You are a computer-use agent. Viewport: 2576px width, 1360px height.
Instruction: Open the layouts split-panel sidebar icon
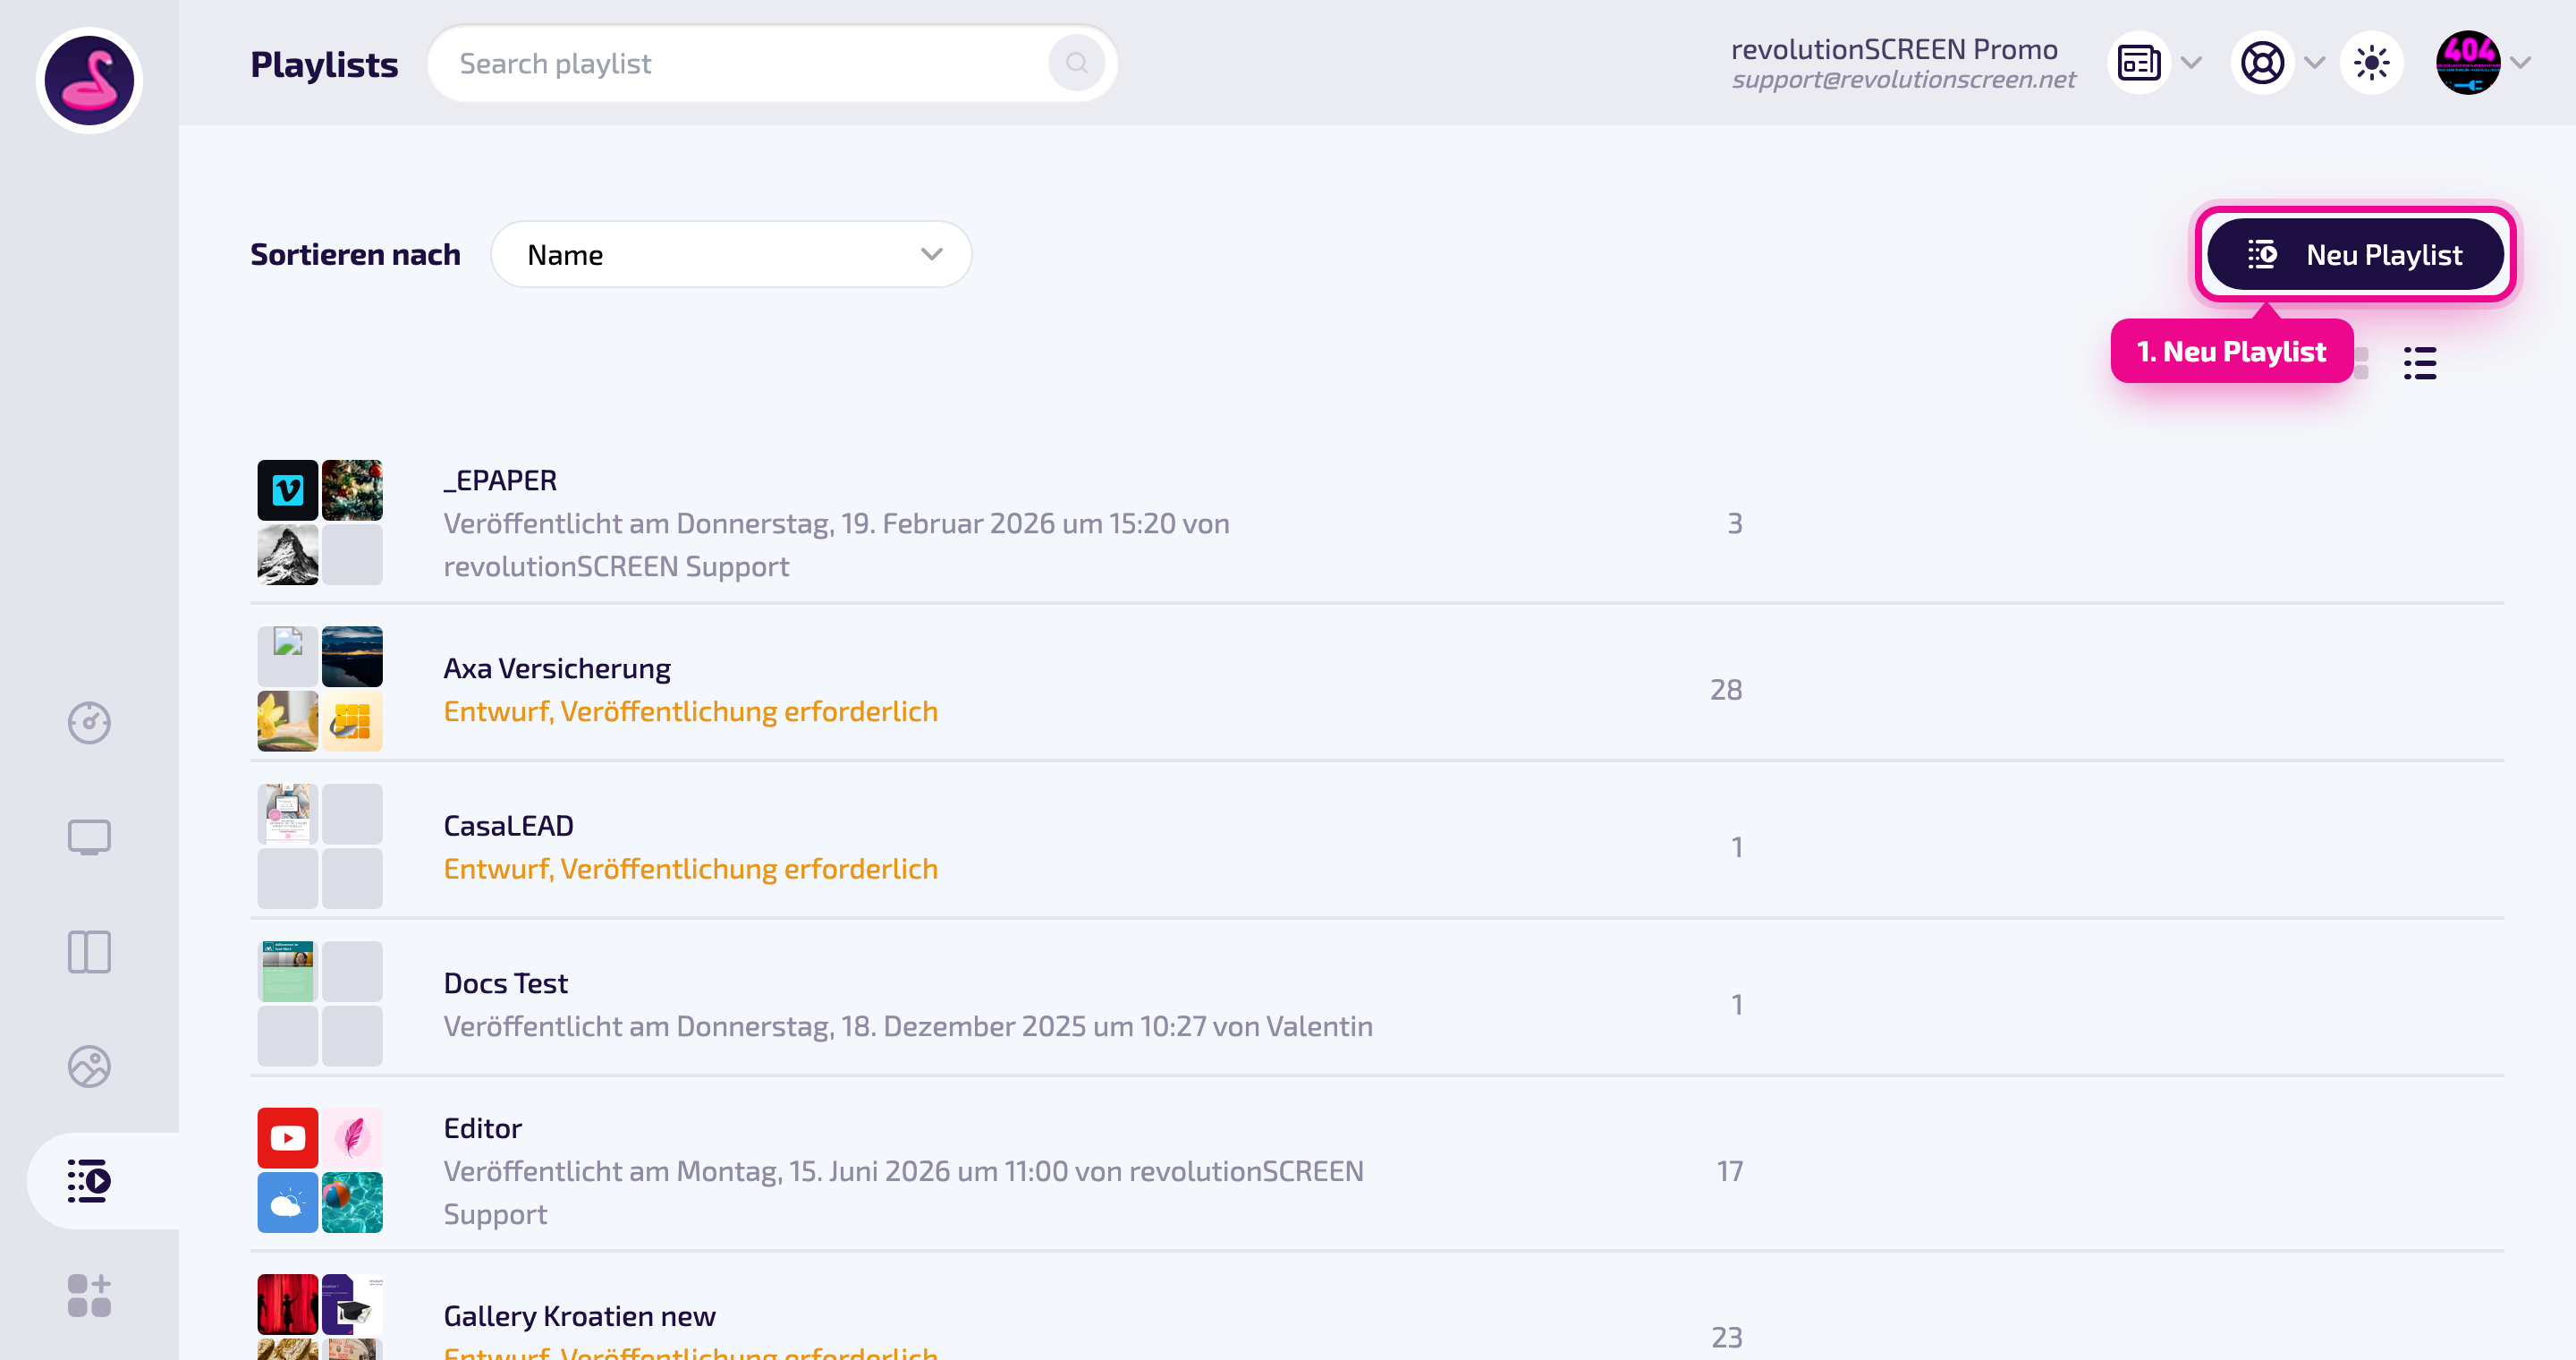[x=89, y=952]
